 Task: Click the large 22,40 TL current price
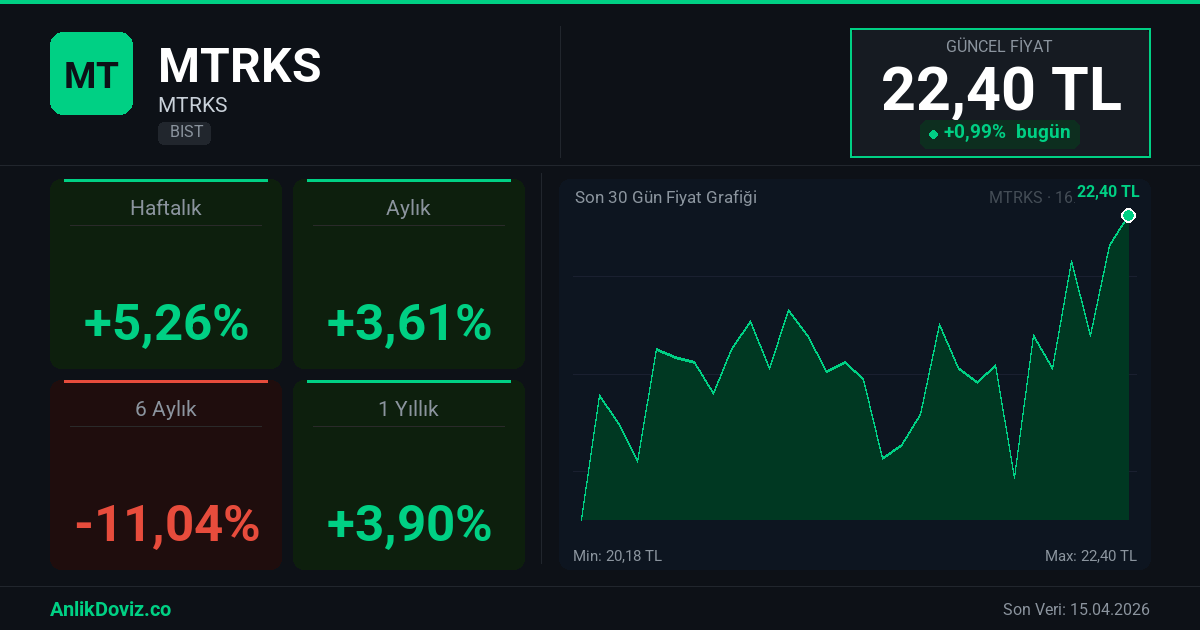[x=1000, y=90]
